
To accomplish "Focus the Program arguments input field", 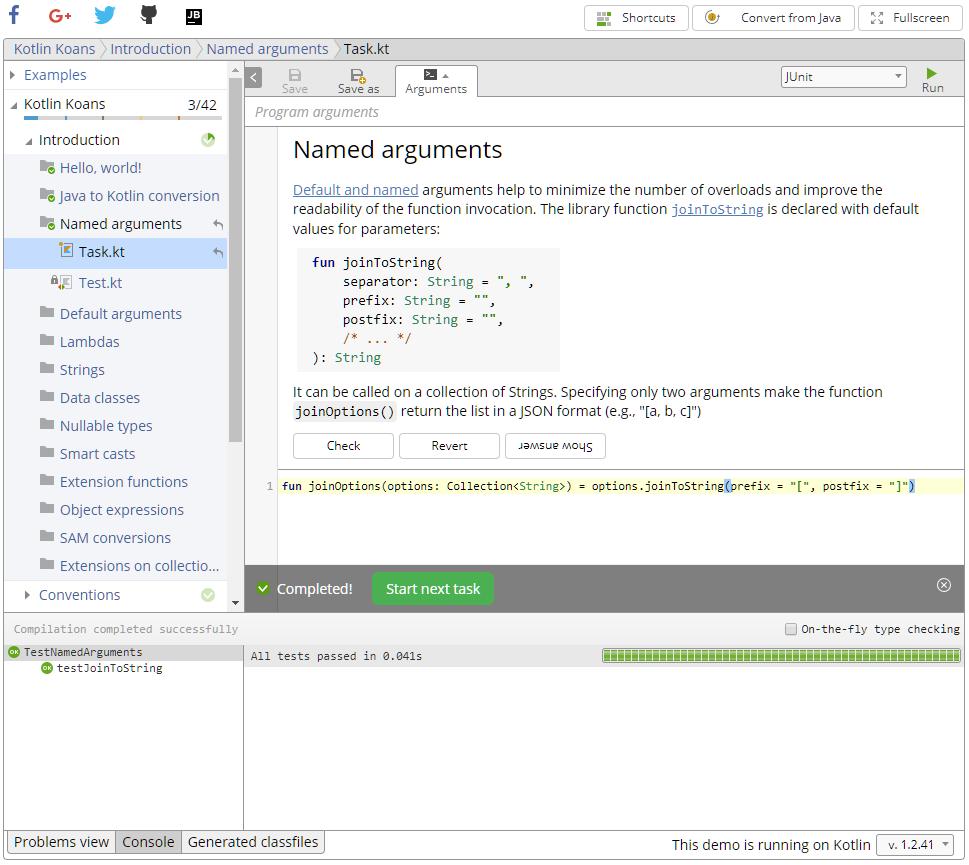I will pyautogui.click(x=604, y=112).
